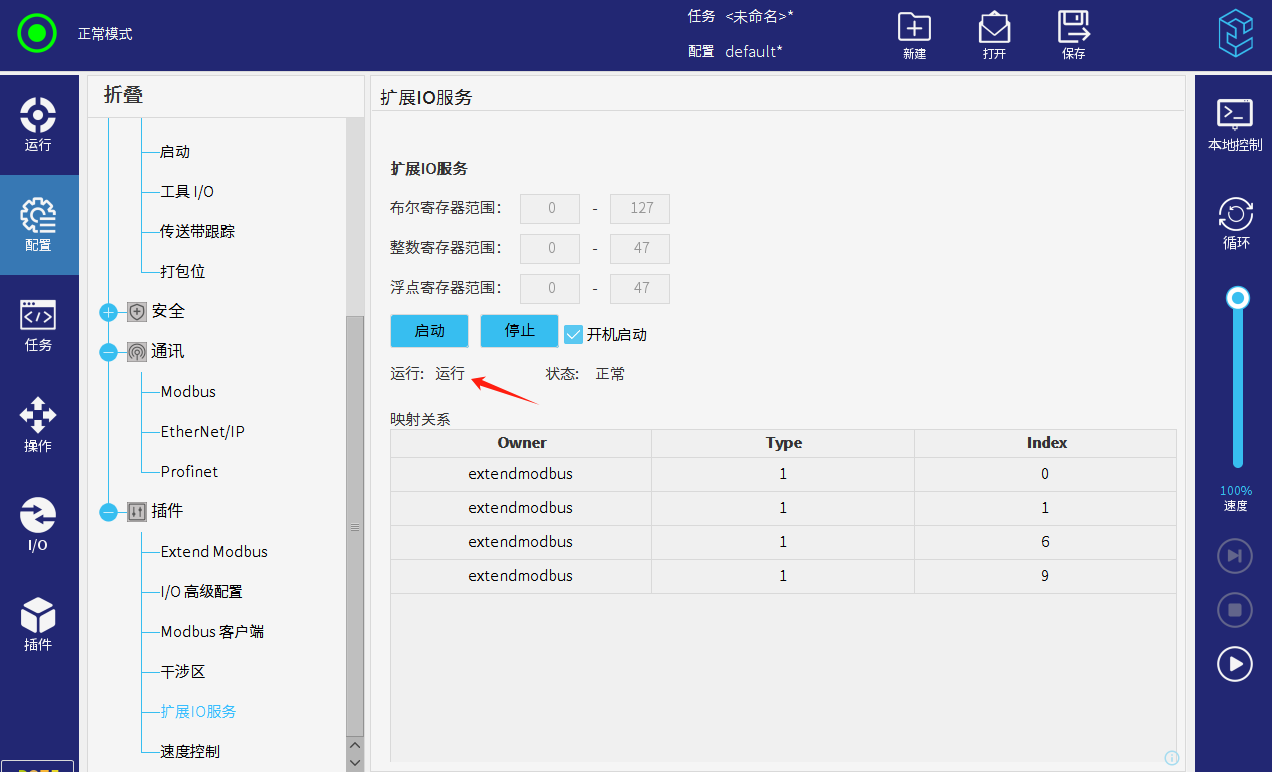Image resolution: width=1272 pixels, height=772 pixels.
Task: Select Extend Modbus in the tree
Action: [214, 552]
